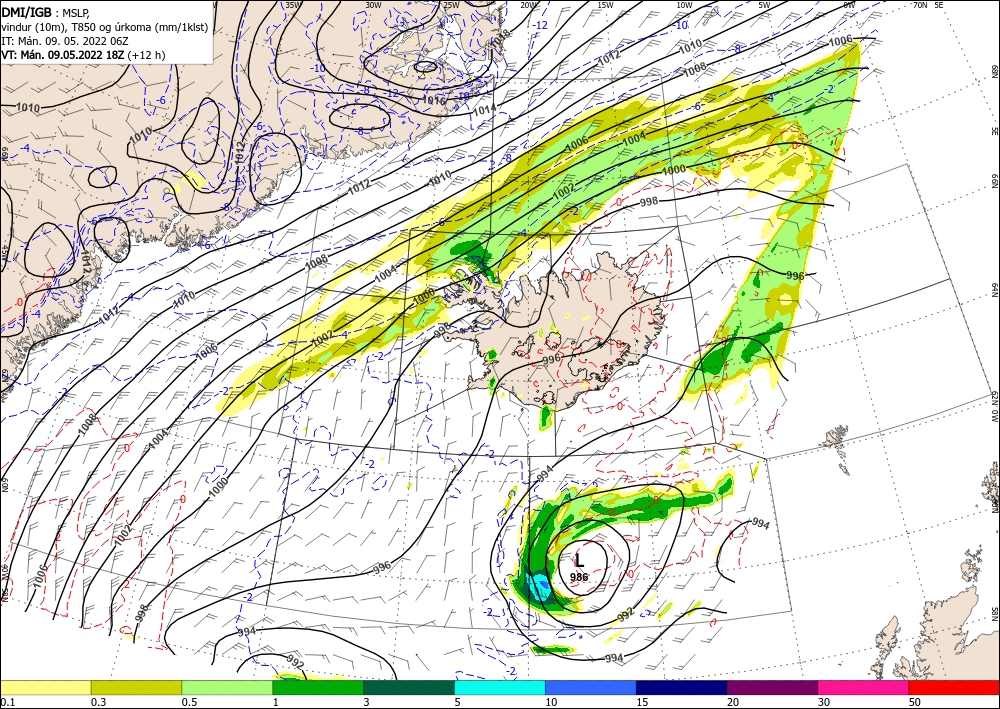1000x709 pixels.
Task: Click the legend value '0.1'
Action: (8, 702)
